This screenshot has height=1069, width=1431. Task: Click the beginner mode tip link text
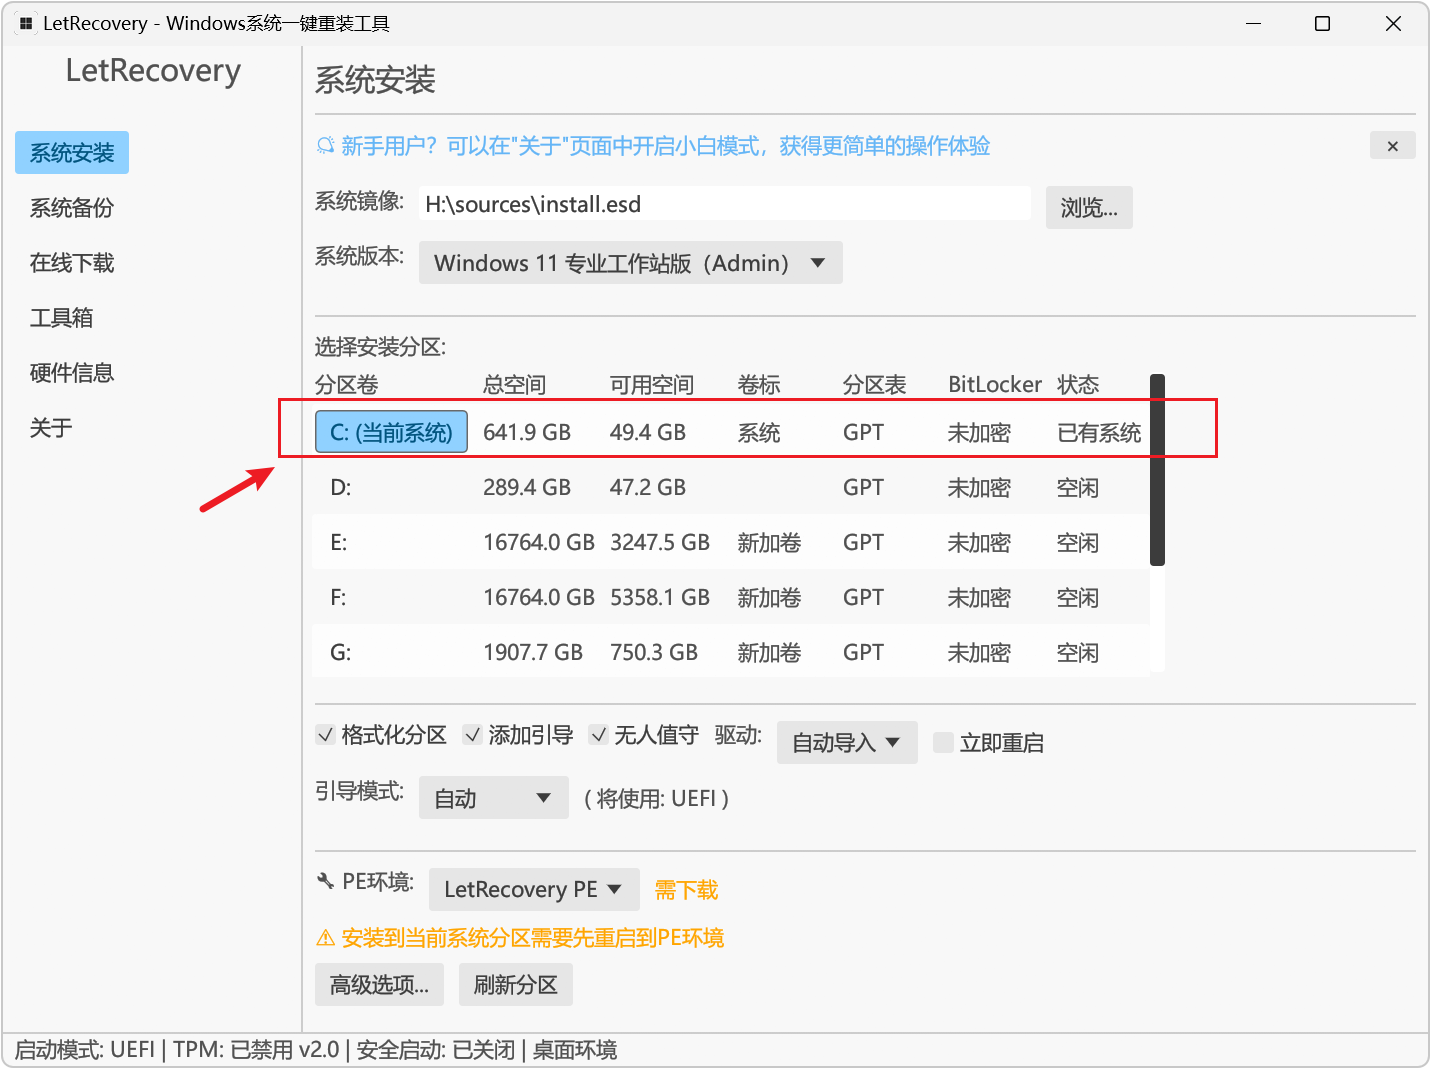(666, 146)
